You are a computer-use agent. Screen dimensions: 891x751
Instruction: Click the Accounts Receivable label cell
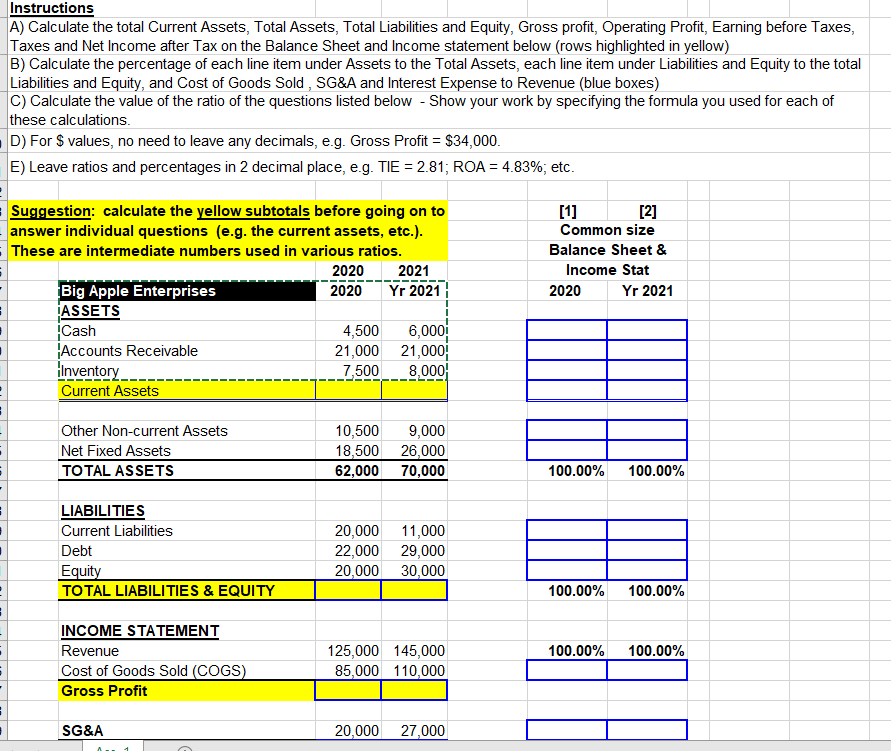click(131, 351)
